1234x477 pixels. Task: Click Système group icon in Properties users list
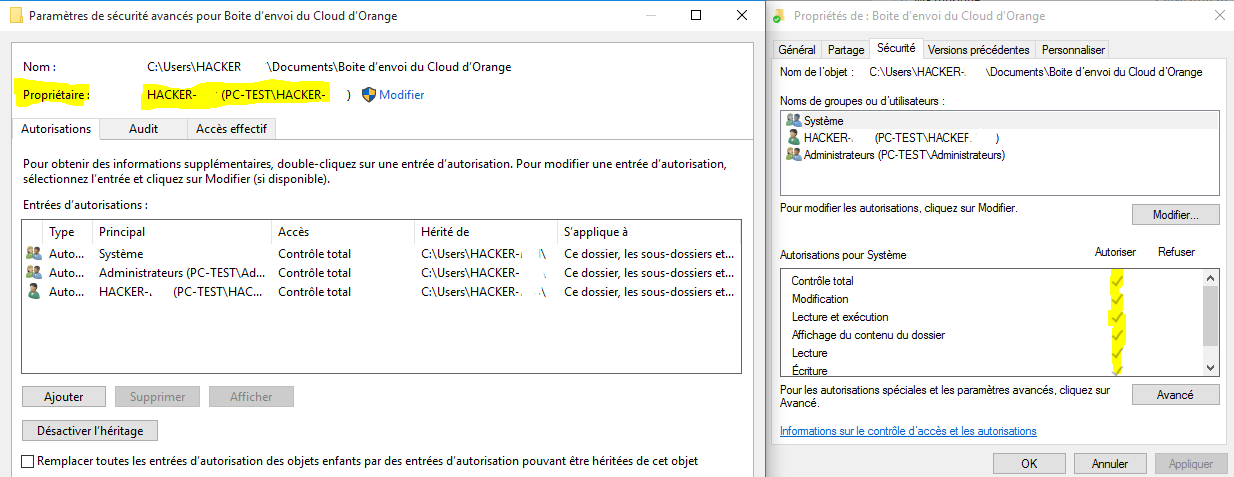pos(793,120)
